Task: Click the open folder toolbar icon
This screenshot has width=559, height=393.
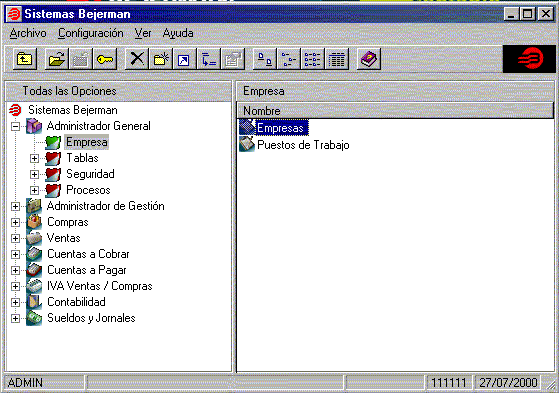Action: point(57,59)
